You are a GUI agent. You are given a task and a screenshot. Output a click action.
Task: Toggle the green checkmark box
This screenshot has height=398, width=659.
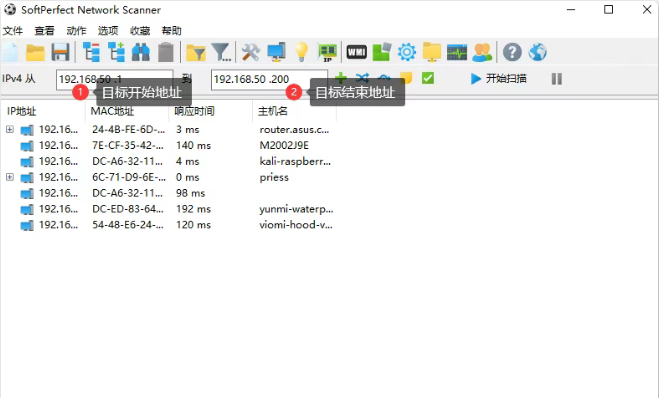(427, 78)
